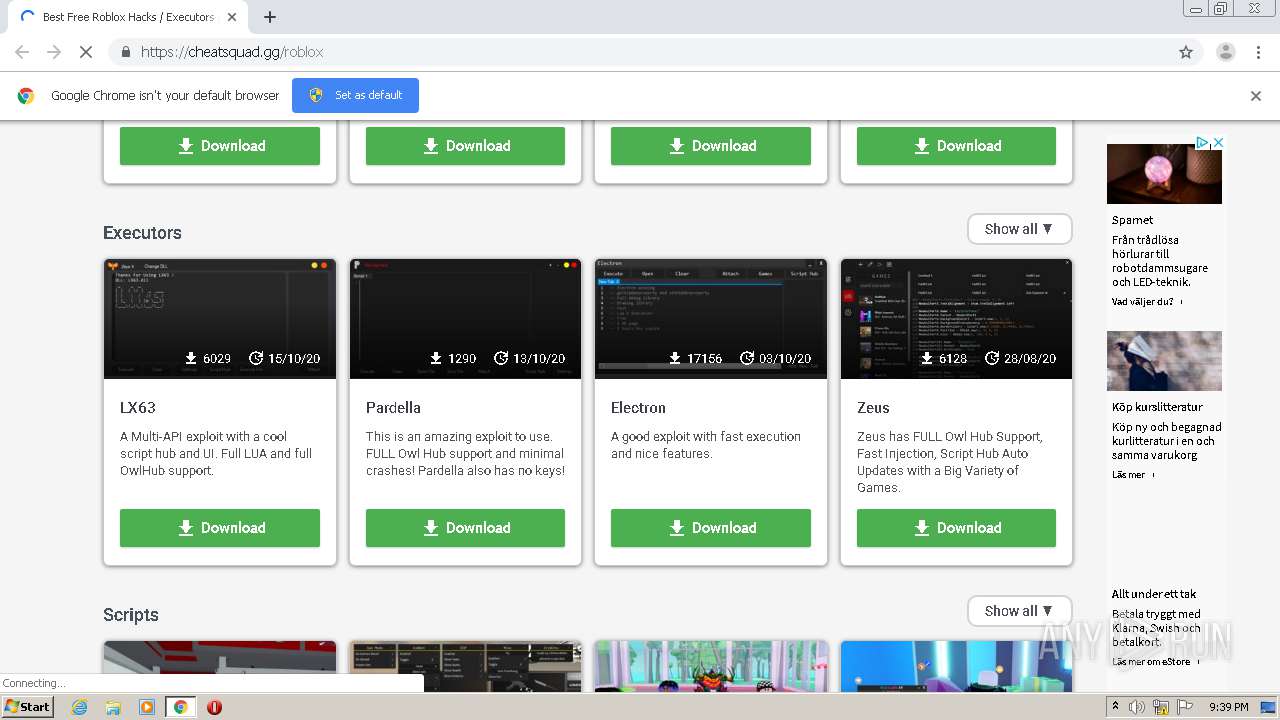Open the Pardella screenshot thumbnail
Viewport: 1280px width, 720px height.
click(x=465, y=319)
